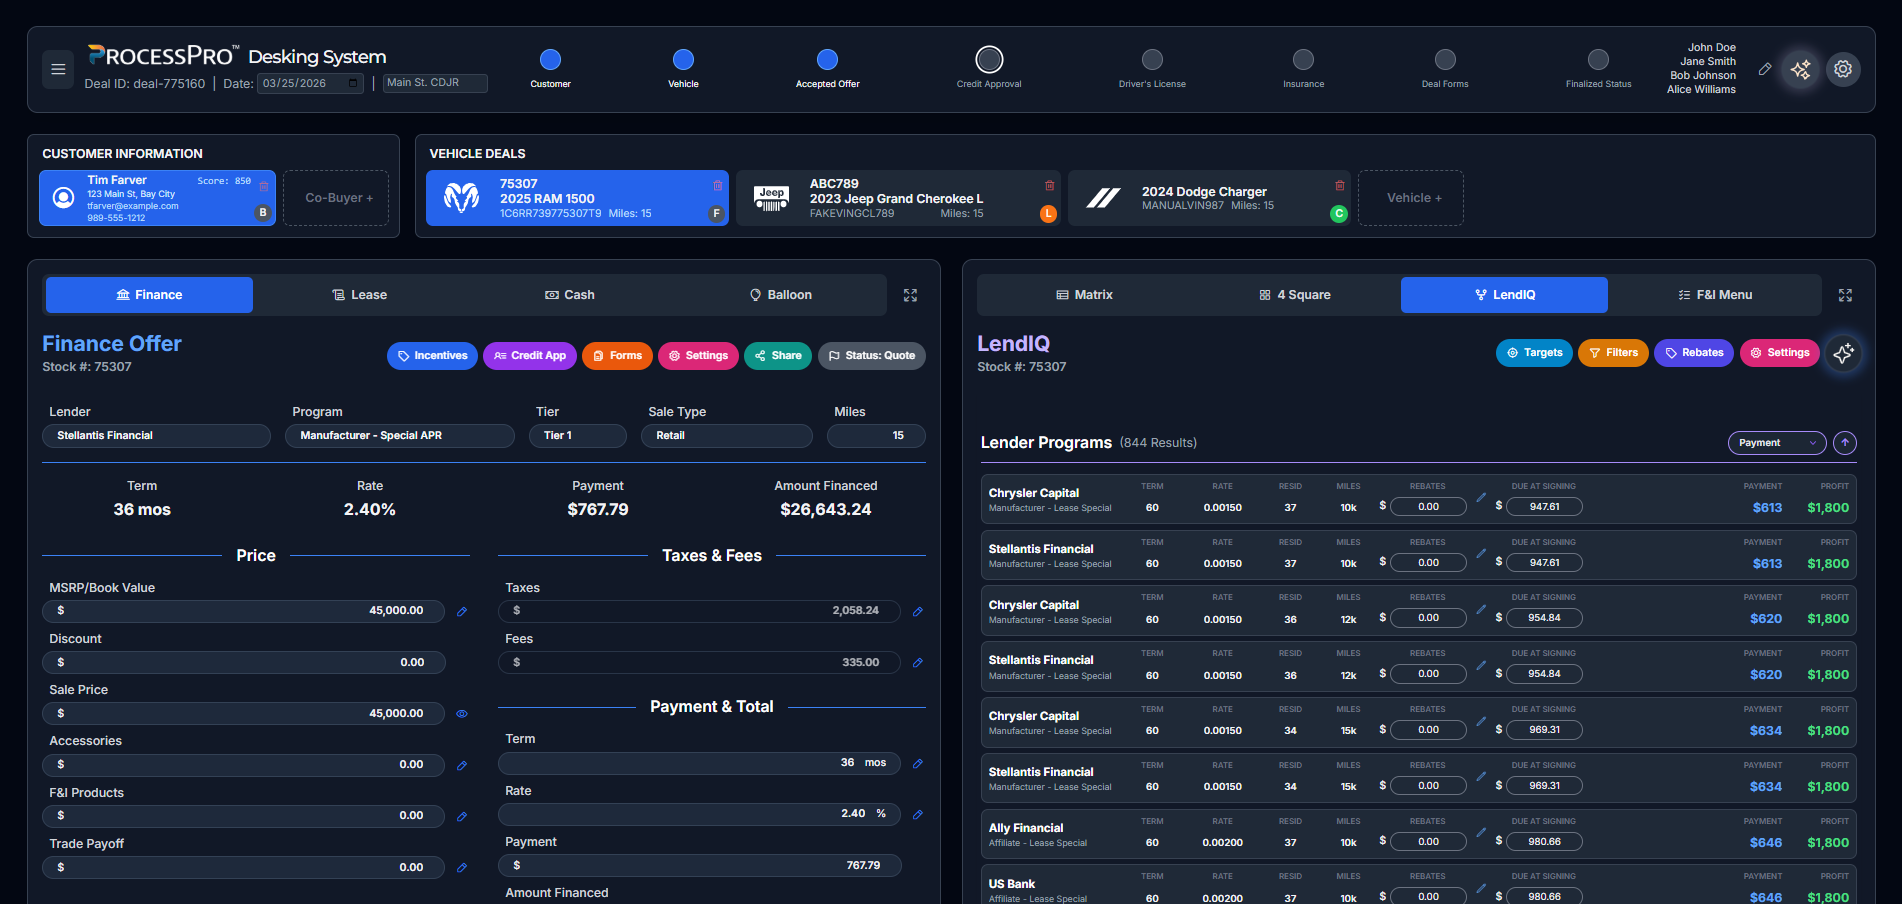Edit the MSRP/Book Value with pencil icon
Image resolution: width=1902 pixels, height=904 pixels.
click(462, 611)
